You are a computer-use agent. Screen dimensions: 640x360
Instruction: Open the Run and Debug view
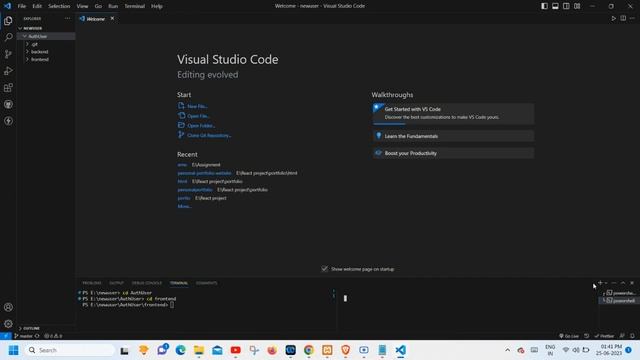(x=8, y=71)
